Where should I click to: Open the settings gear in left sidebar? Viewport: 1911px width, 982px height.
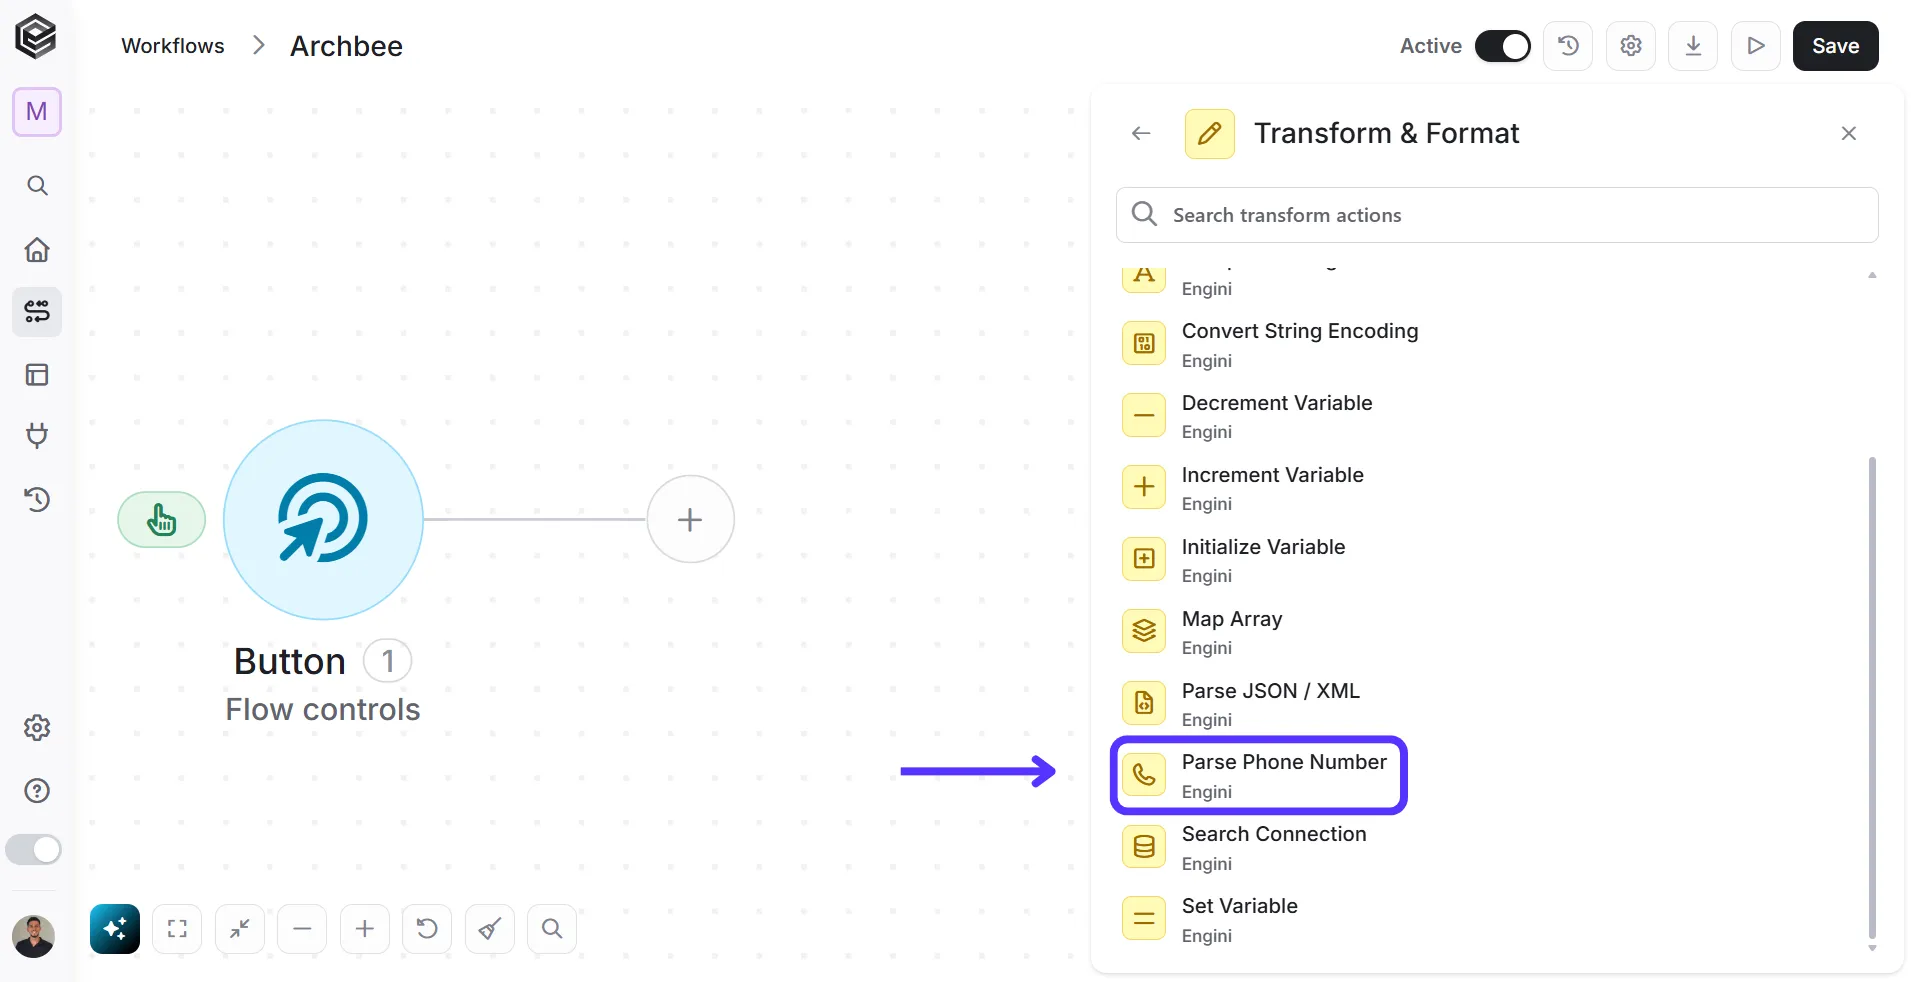click(37, 728)
